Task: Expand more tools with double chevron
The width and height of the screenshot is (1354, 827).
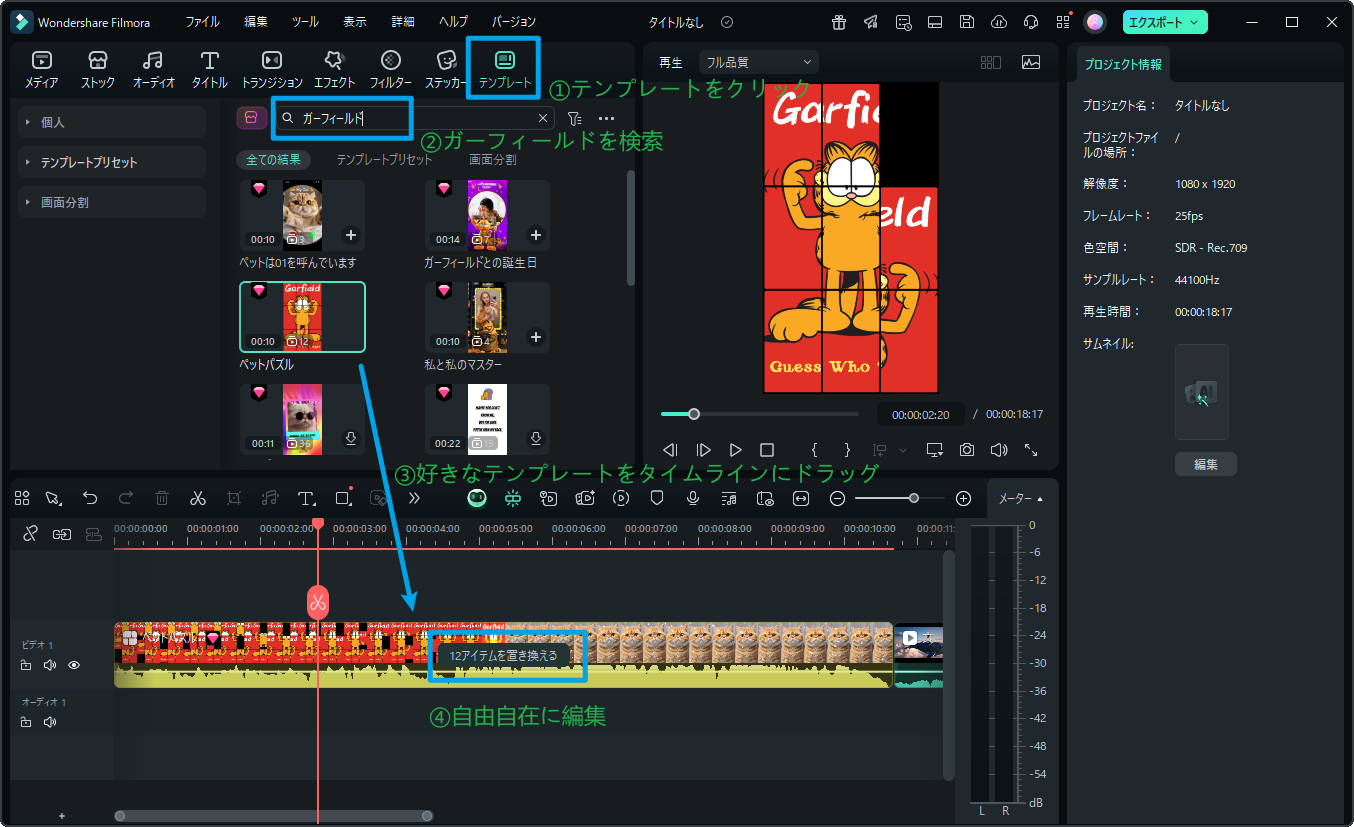Action: (415, 498)
